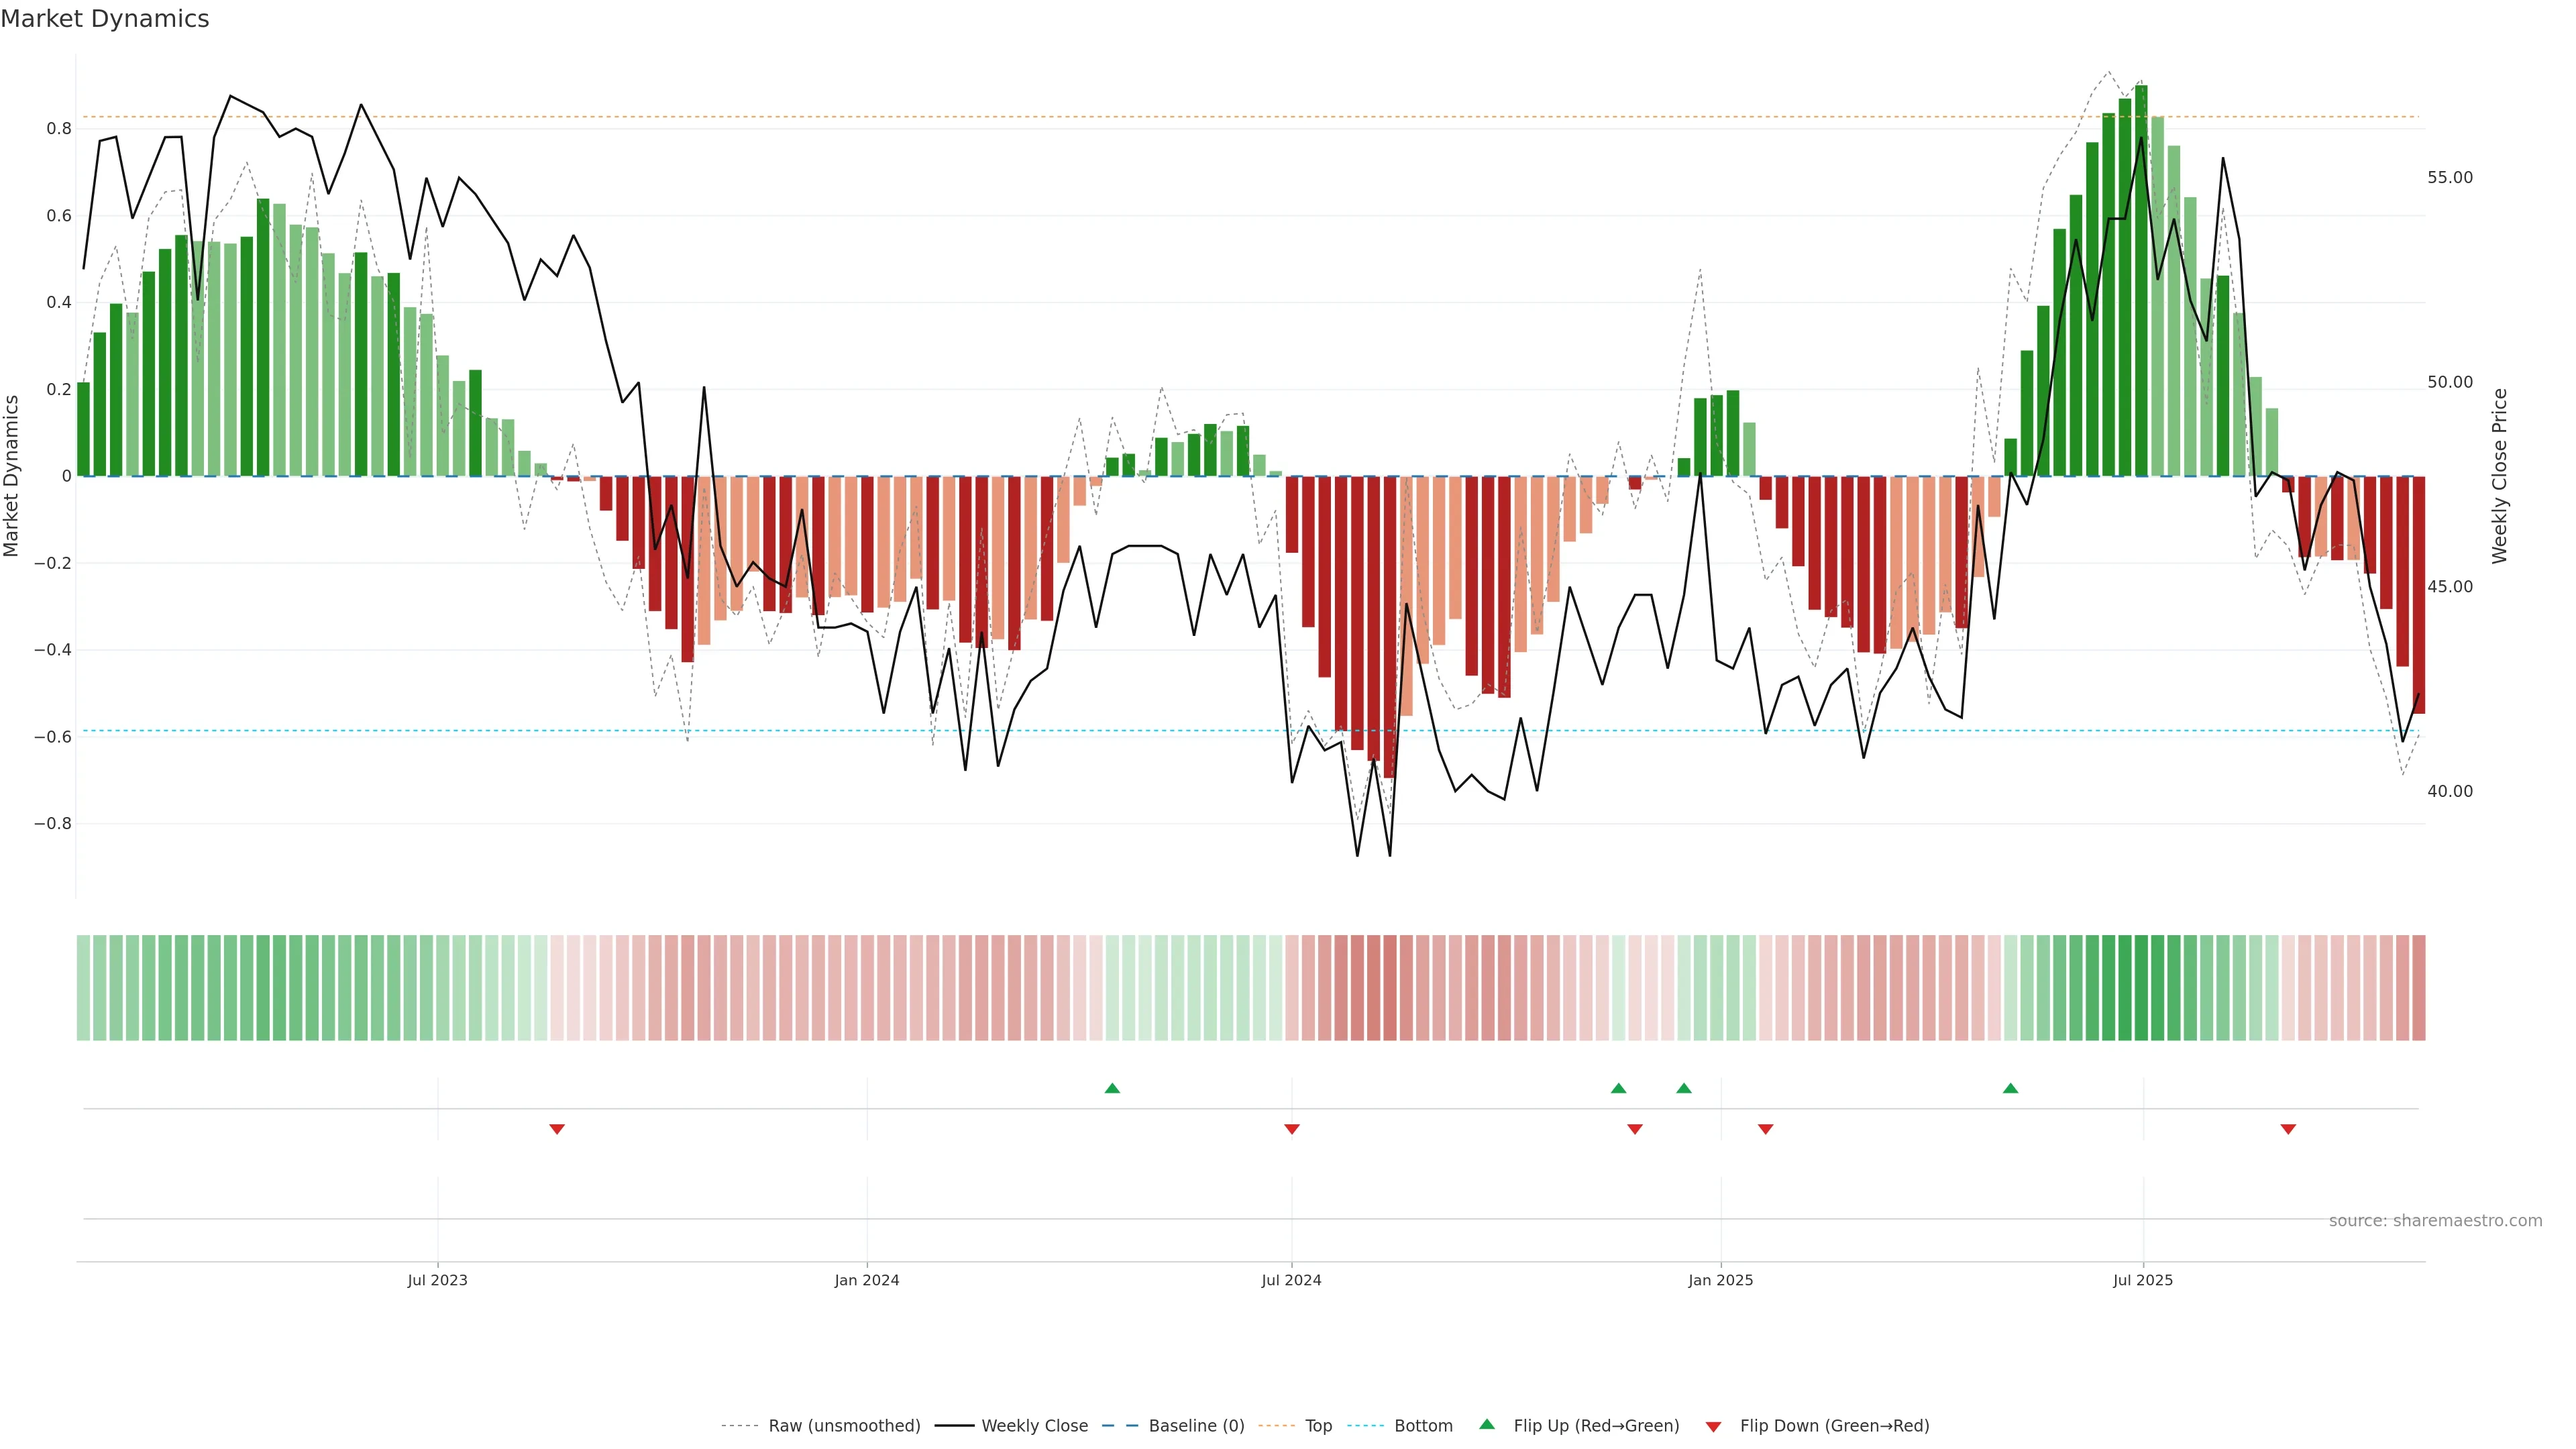The width and height of the screenshot is (2576, 1449).
Task: Click the red Flip Down marker just after Jan 2025
Action: coord(1765,1129)
